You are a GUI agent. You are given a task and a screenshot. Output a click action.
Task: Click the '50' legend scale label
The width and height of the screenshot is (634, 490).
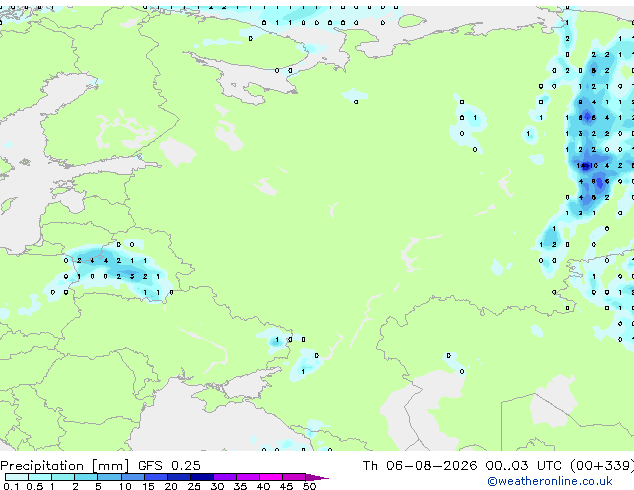tap(309, 486)
